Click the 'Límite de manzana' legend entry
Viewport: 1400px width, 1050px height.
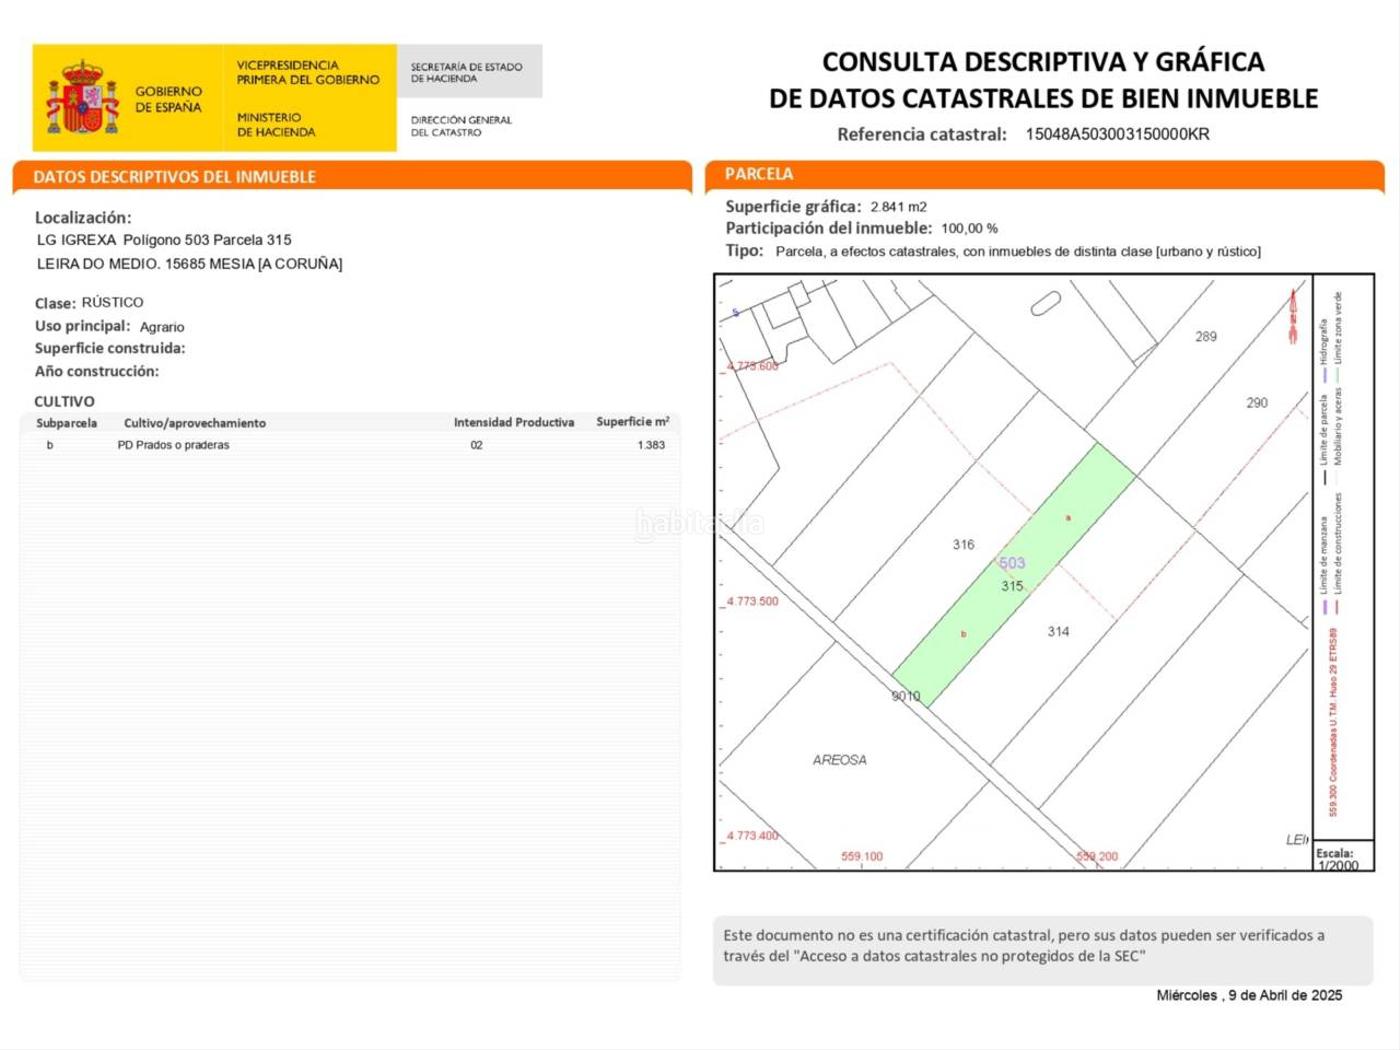1323,563
